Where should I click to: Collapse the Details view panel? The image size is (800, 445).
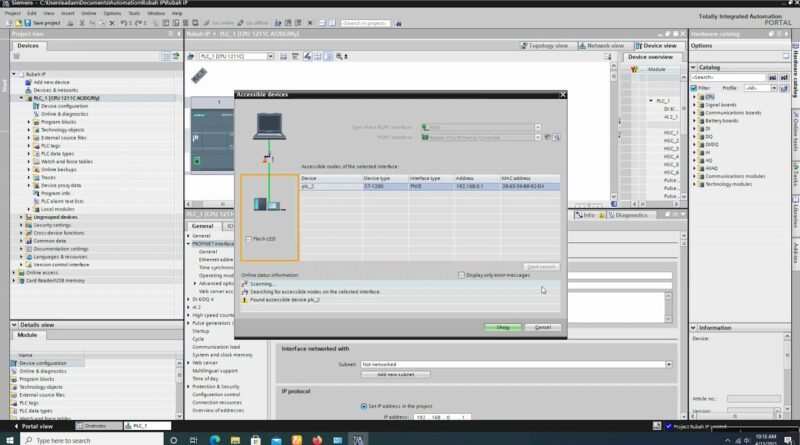click(x=14, y=325)
